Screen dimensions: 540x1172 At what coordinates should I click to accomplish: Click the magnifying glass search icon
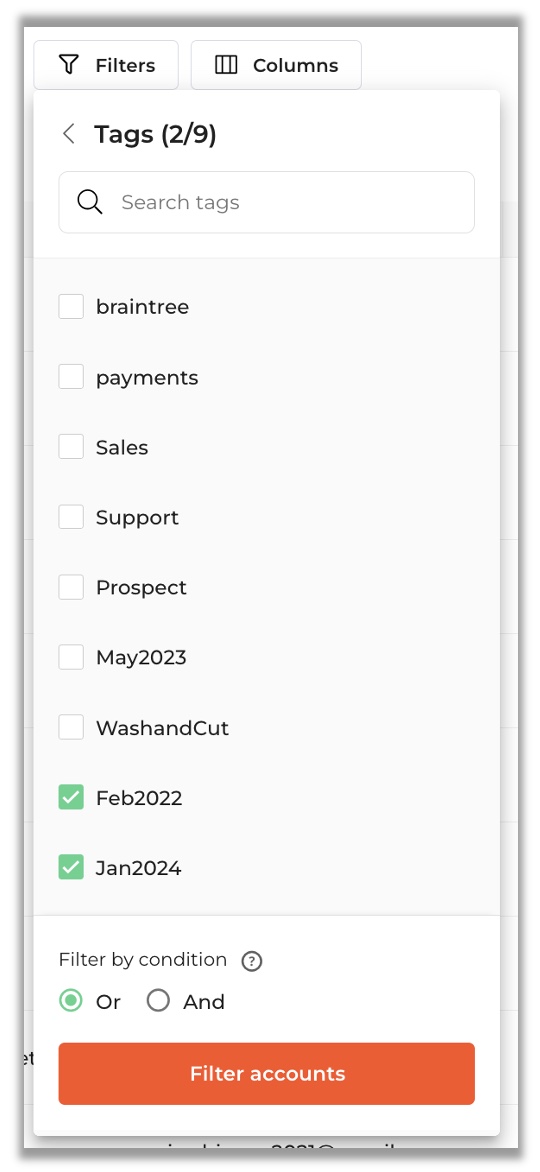90,202
